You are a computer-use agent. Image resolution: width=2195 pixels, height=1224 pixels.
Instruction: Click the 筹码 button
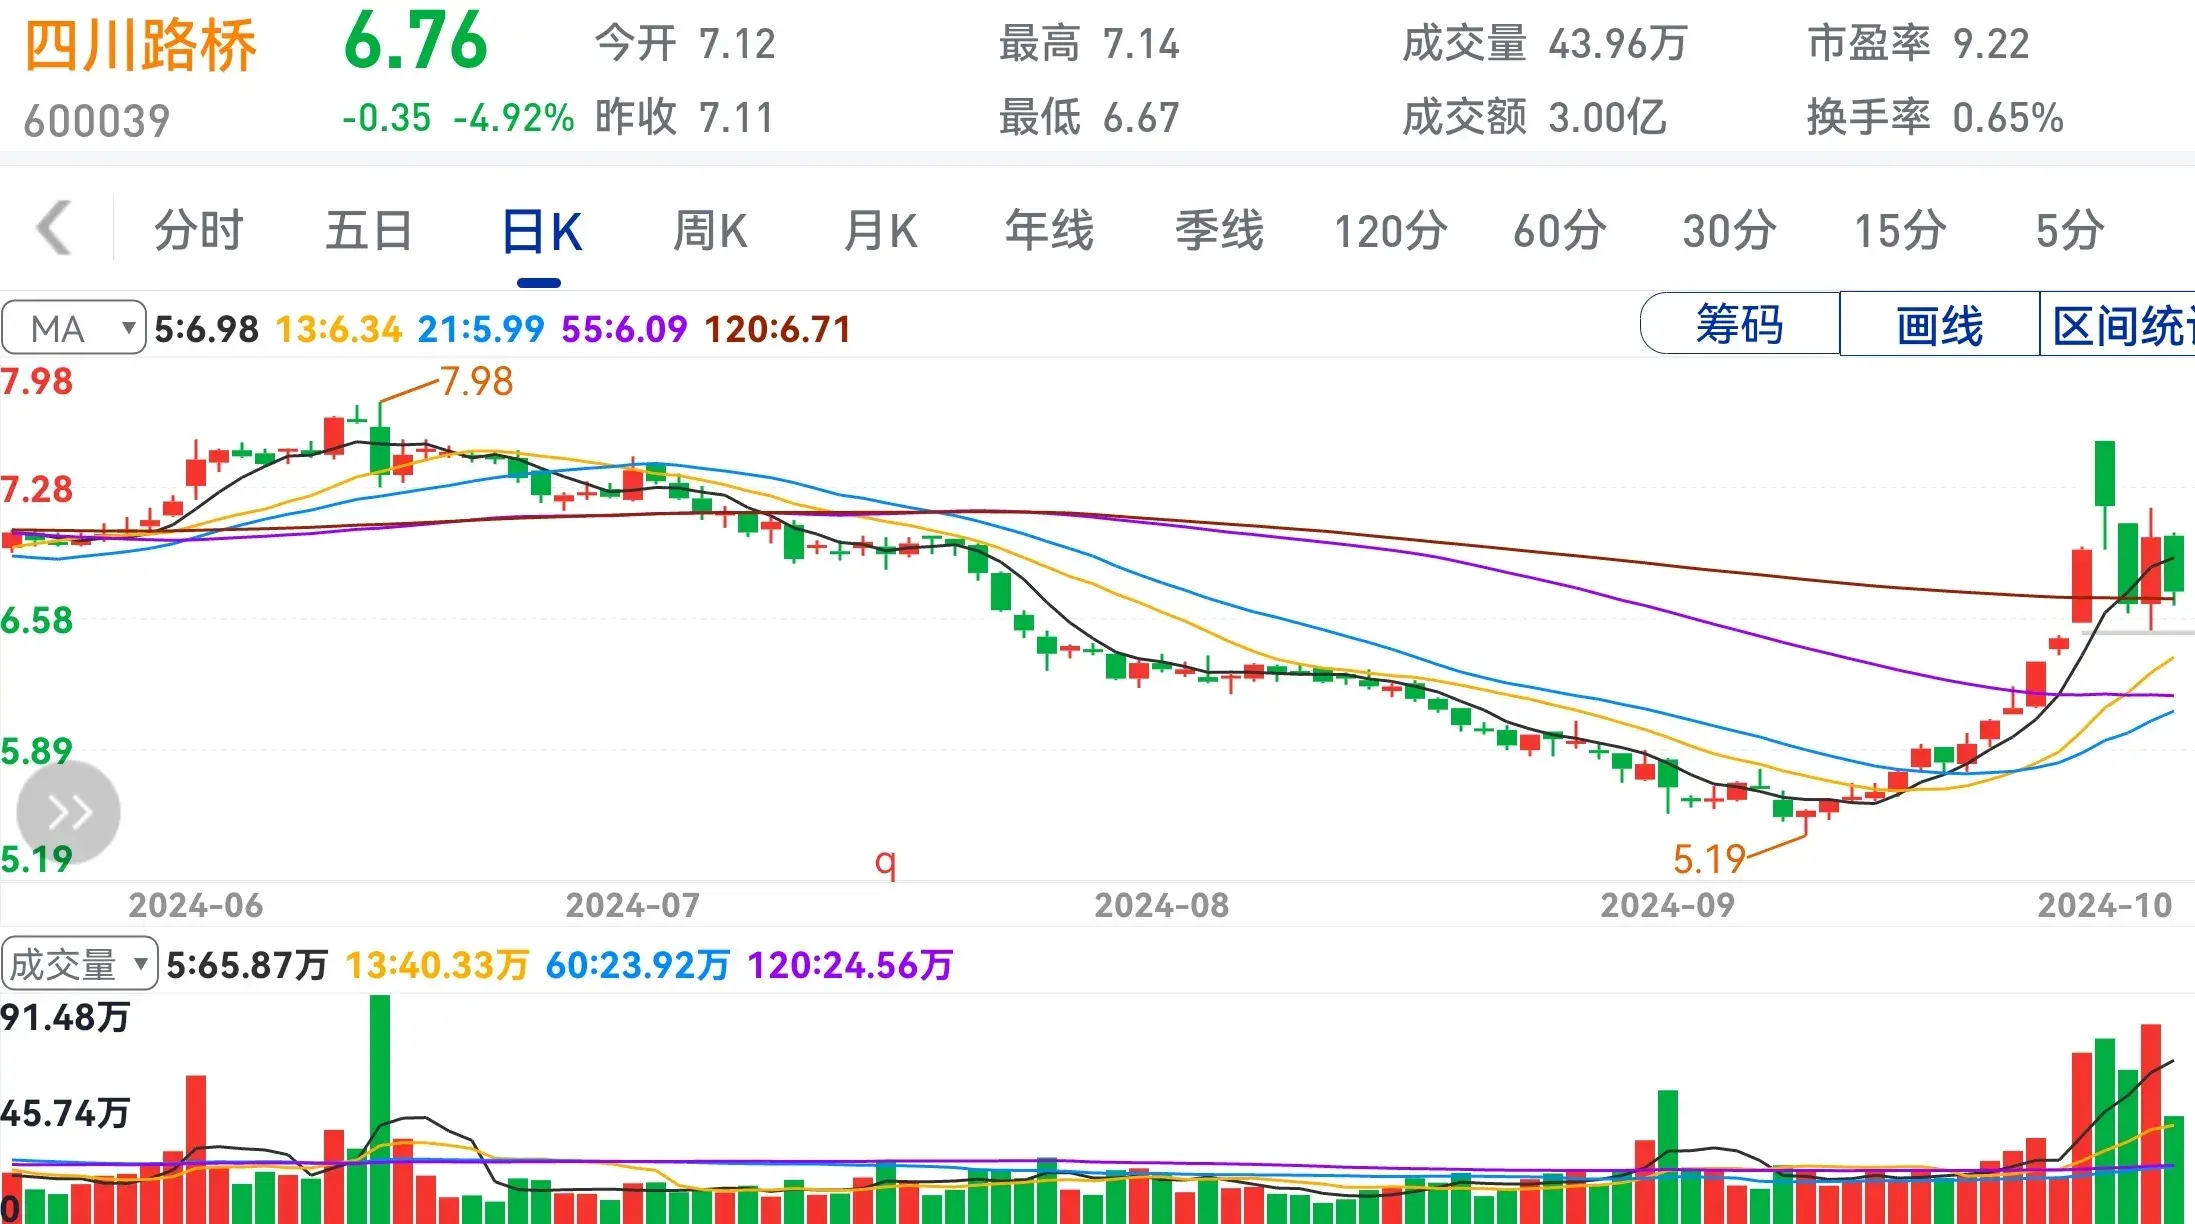(1739, 324)
